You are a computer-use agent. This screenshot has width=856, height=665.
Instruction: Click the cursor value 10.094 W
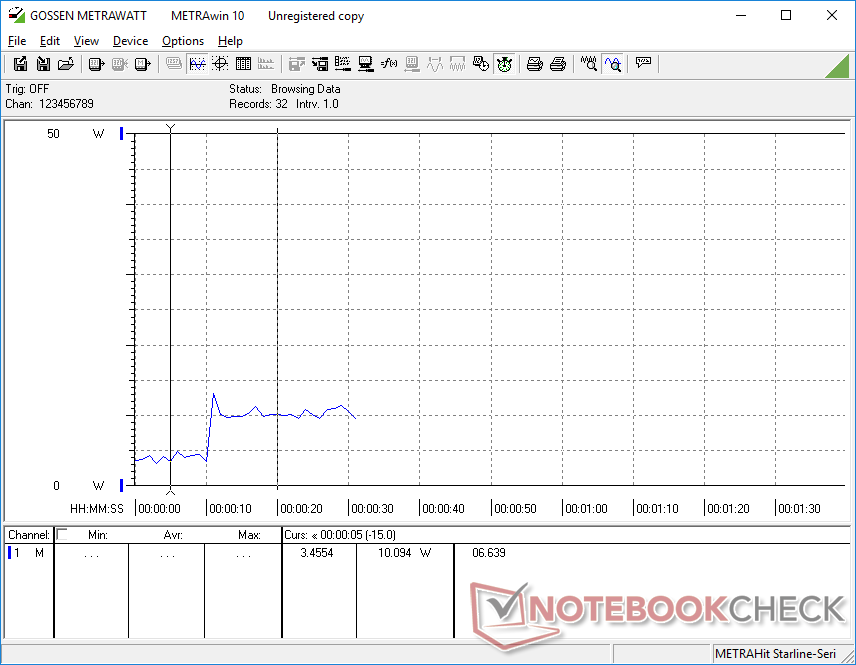(x=405, y=553)
